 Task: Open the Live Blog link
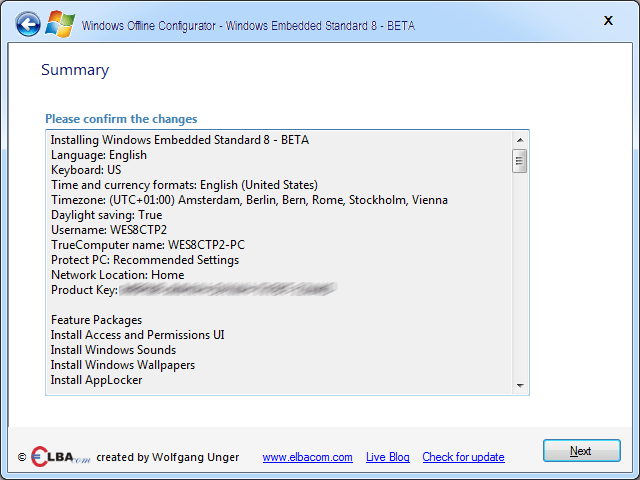387,457
